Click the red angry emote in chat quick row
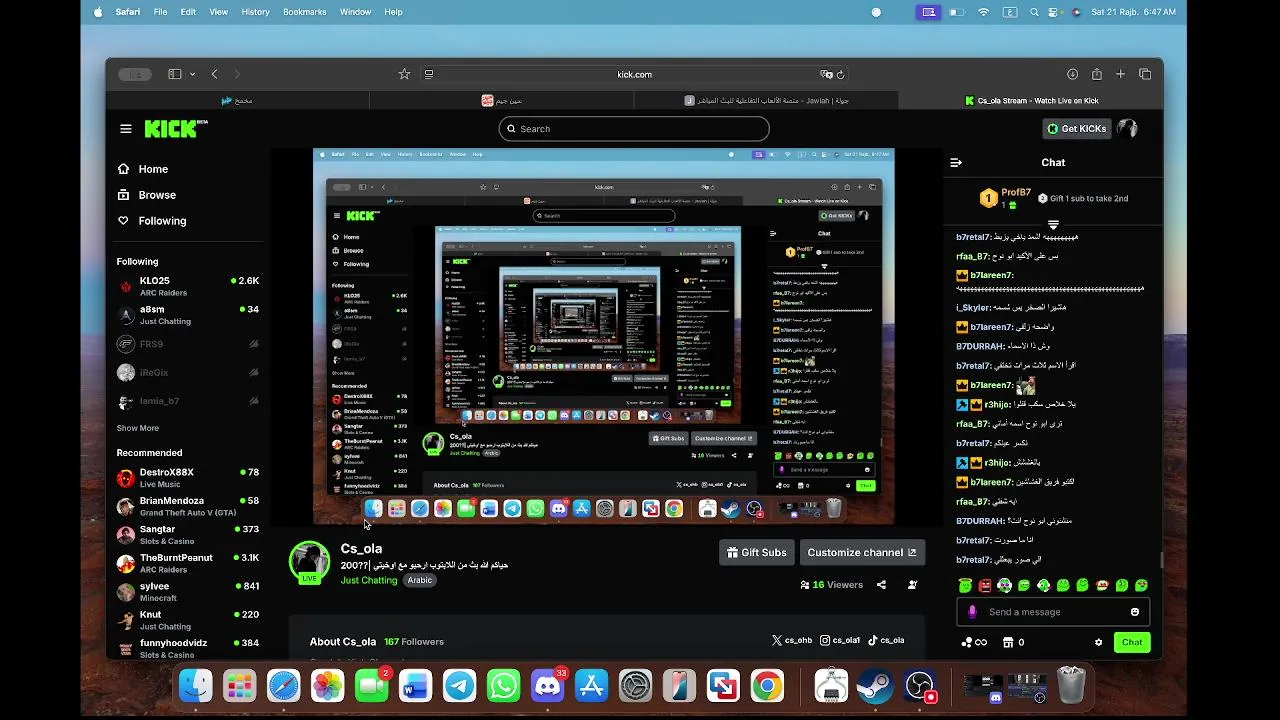1280x720 pixels. 985,585
